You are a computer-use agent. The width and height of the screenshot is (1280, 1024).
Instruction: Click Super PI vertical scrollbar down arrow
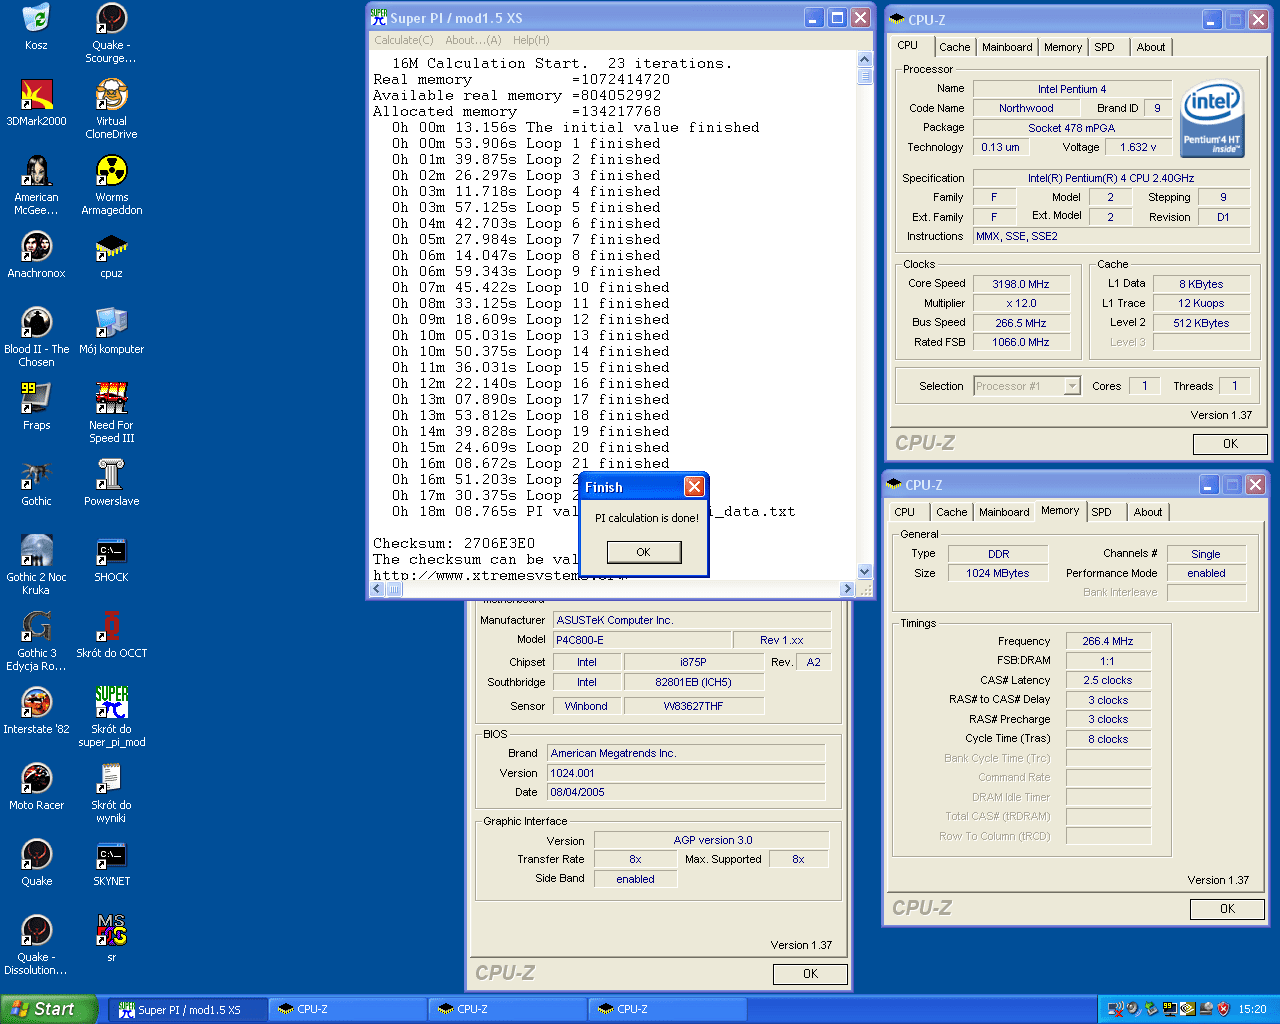pos(865,572)
